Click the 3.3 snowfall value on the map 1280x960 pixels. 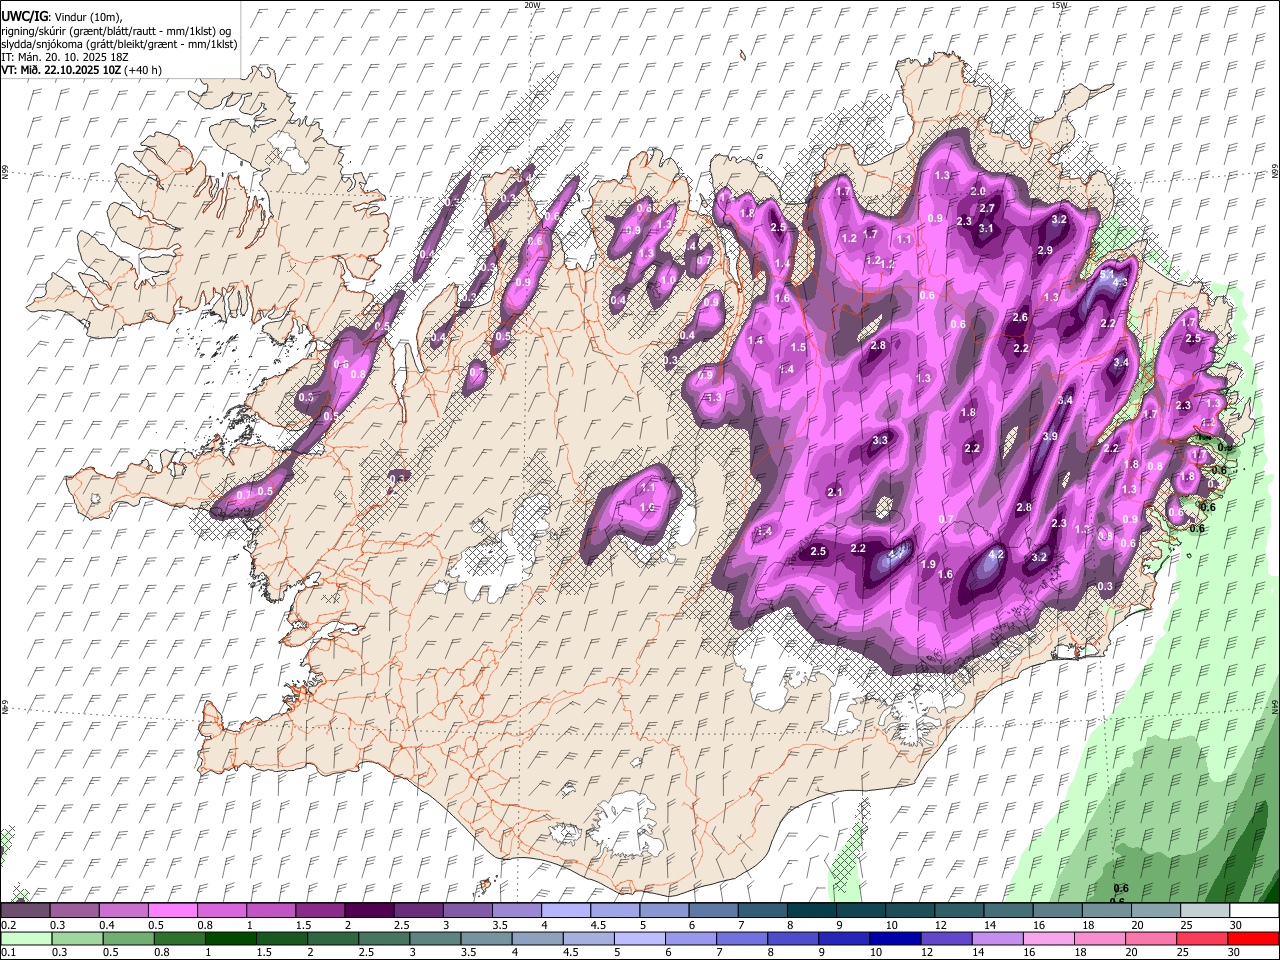(x=880, y=440)
